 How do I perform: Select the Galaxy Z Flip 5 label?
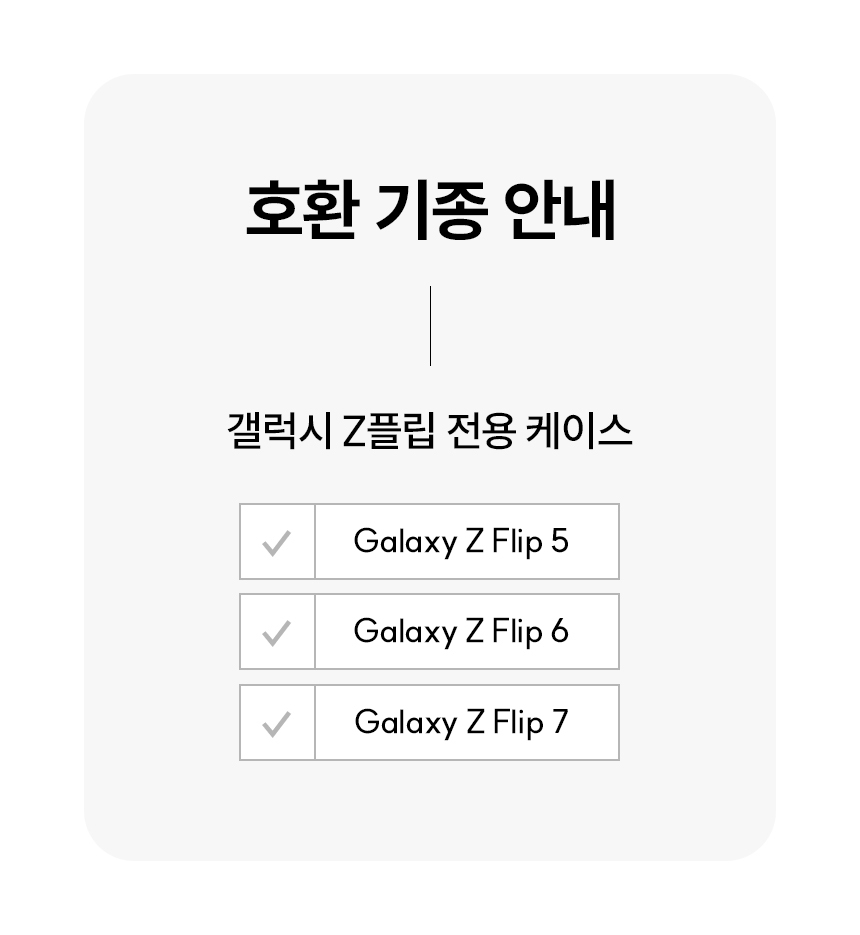(x=461, y=542)
